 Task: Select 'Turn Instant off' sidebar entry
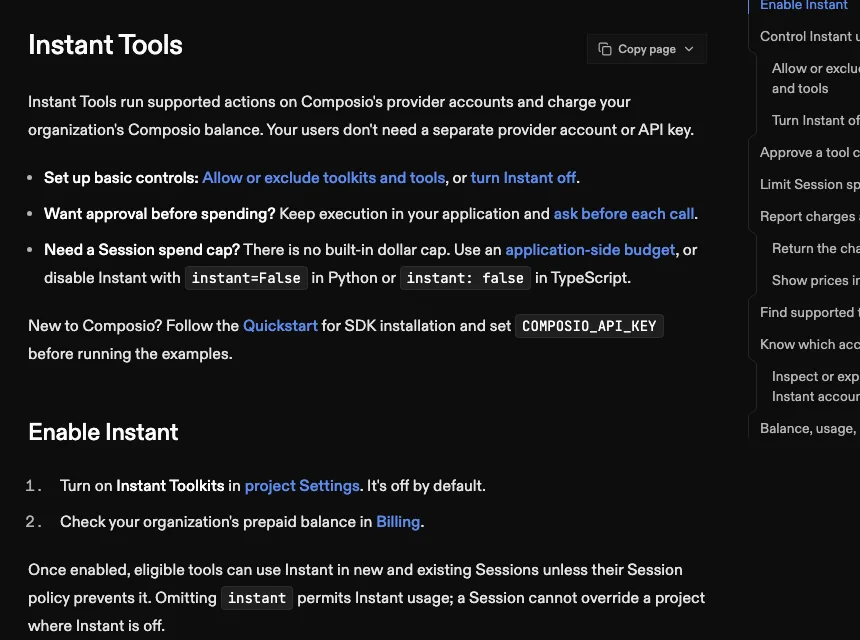pos(816,120)
